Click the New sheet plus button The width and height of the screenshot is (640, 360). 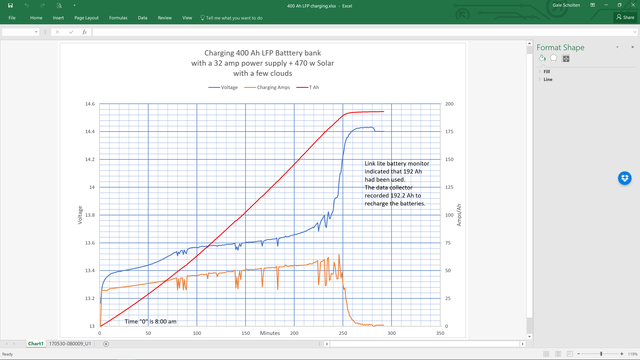[106, 344]
